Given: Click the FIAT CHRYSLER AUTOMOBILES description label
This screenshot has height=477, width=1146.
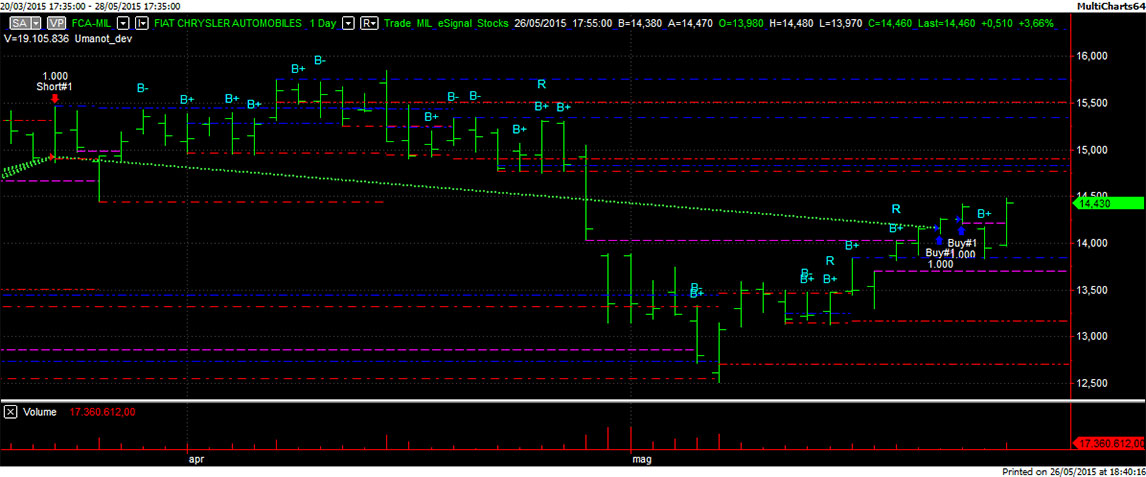Looking at the screenshot, I should 224,22.
